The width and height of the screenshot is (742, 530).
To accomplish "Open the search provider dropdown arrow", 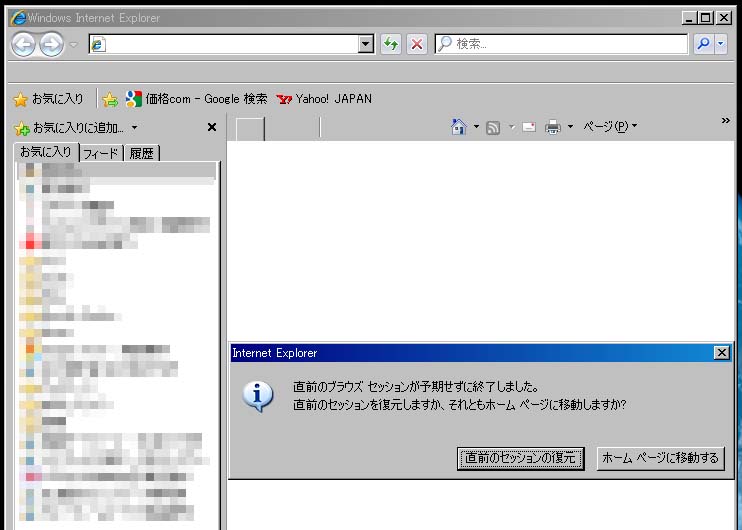I will [721, 44].
